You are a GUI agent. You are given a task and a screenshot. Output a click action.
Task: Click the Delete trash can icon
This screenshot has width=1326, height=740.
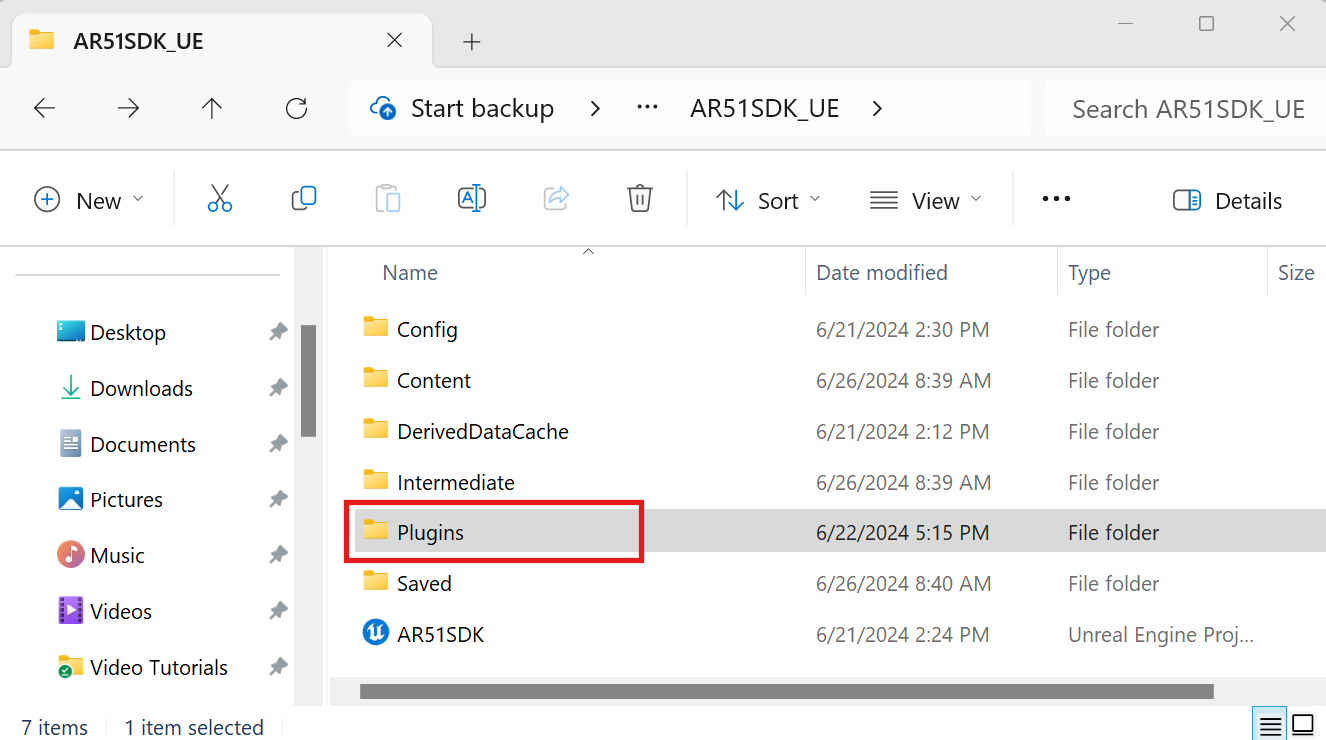[x=640, y=199]
